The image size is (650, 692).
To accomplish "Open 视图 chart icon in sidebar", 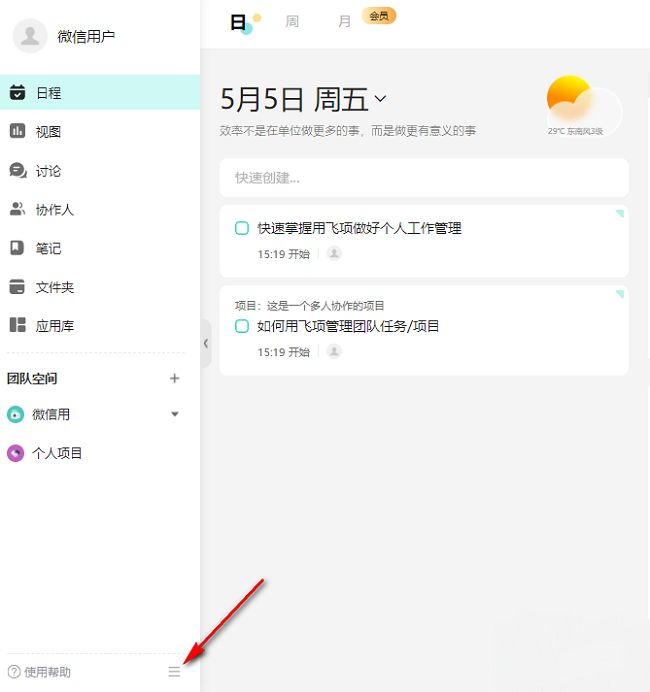I will pos(17,131).
